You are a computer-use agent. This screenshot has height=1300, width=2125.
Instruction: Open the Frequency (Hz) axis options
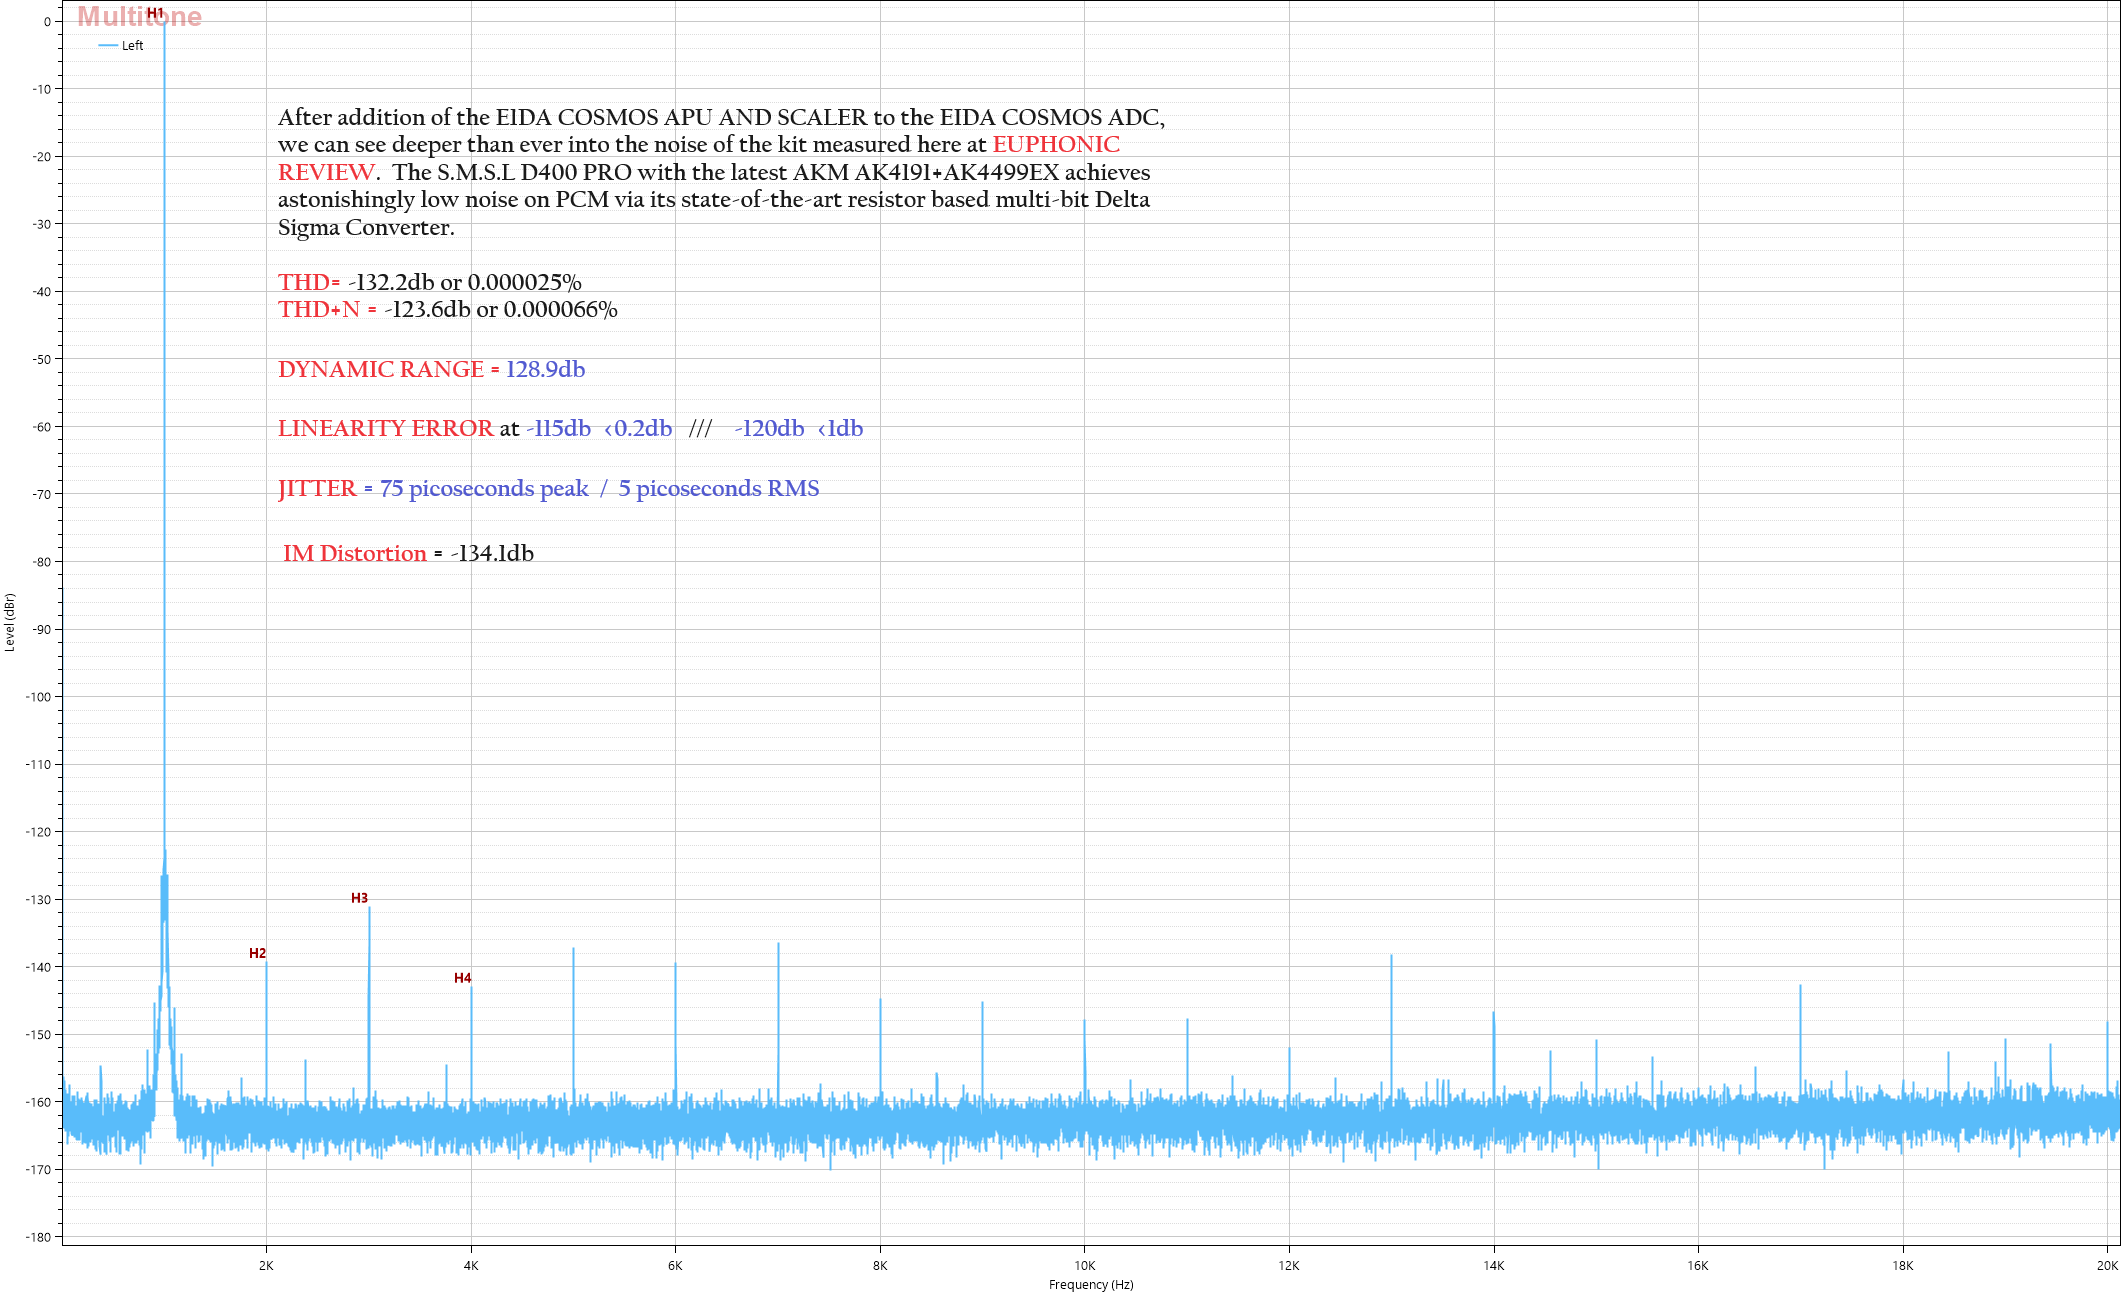(x=1089, y=1286)
